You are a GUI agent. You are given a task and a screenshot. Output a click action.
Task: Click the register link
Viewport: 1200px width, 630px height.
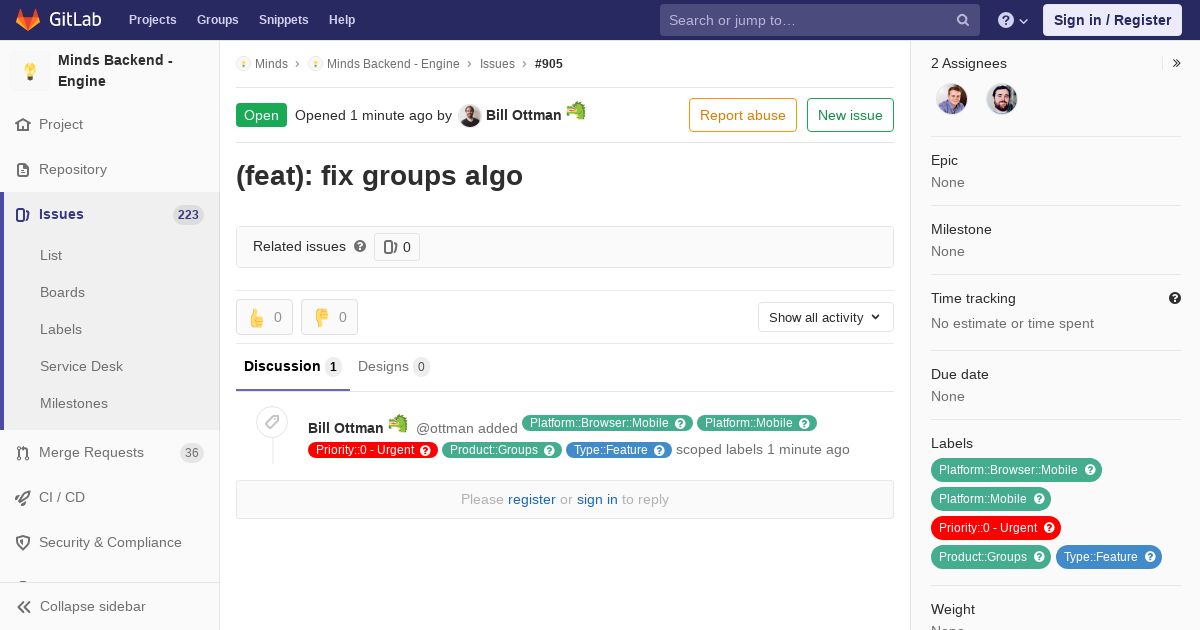532,499
